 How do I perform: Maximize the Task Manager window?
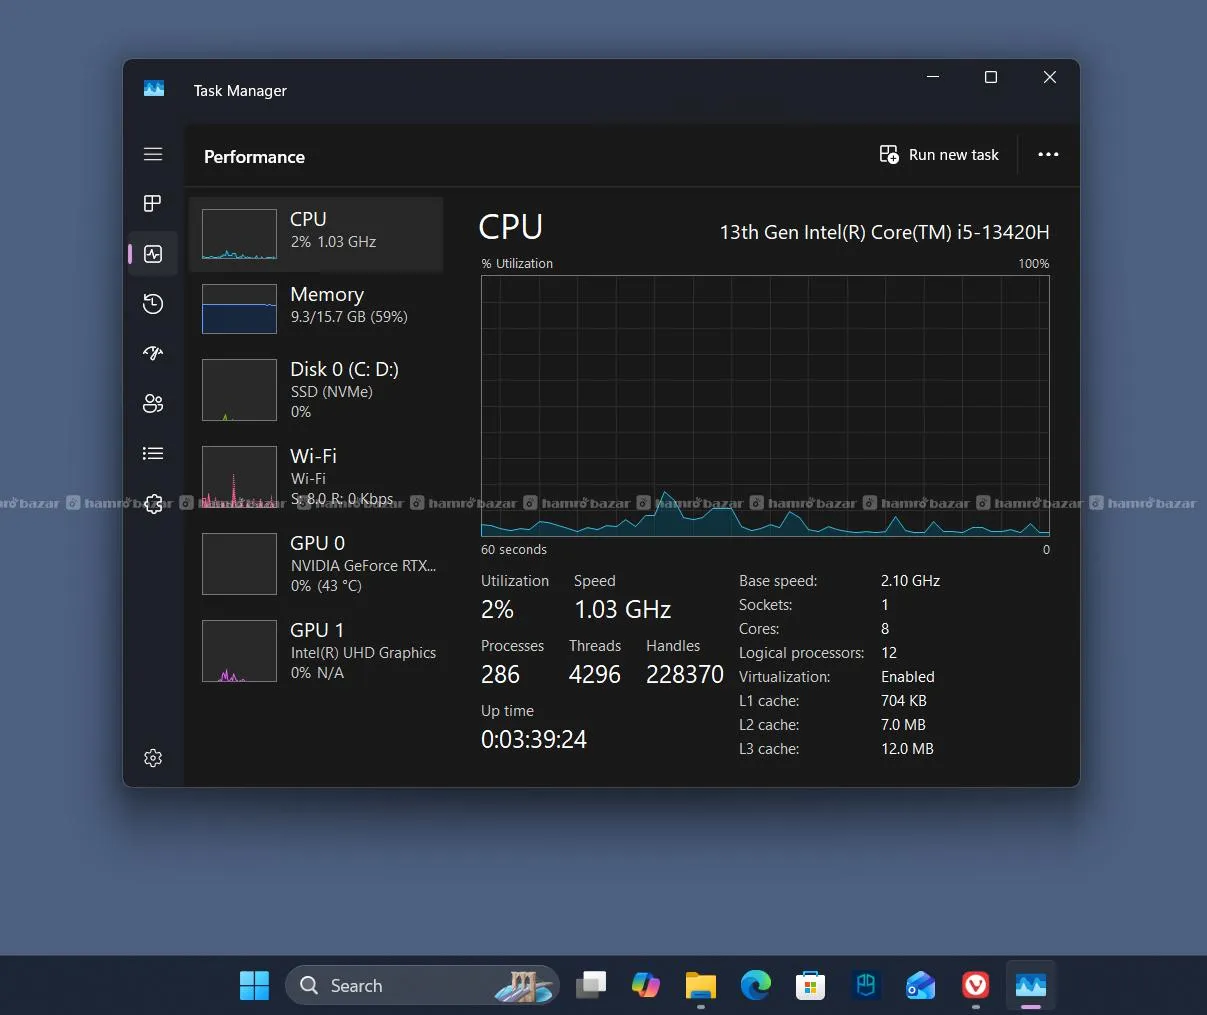991,77
